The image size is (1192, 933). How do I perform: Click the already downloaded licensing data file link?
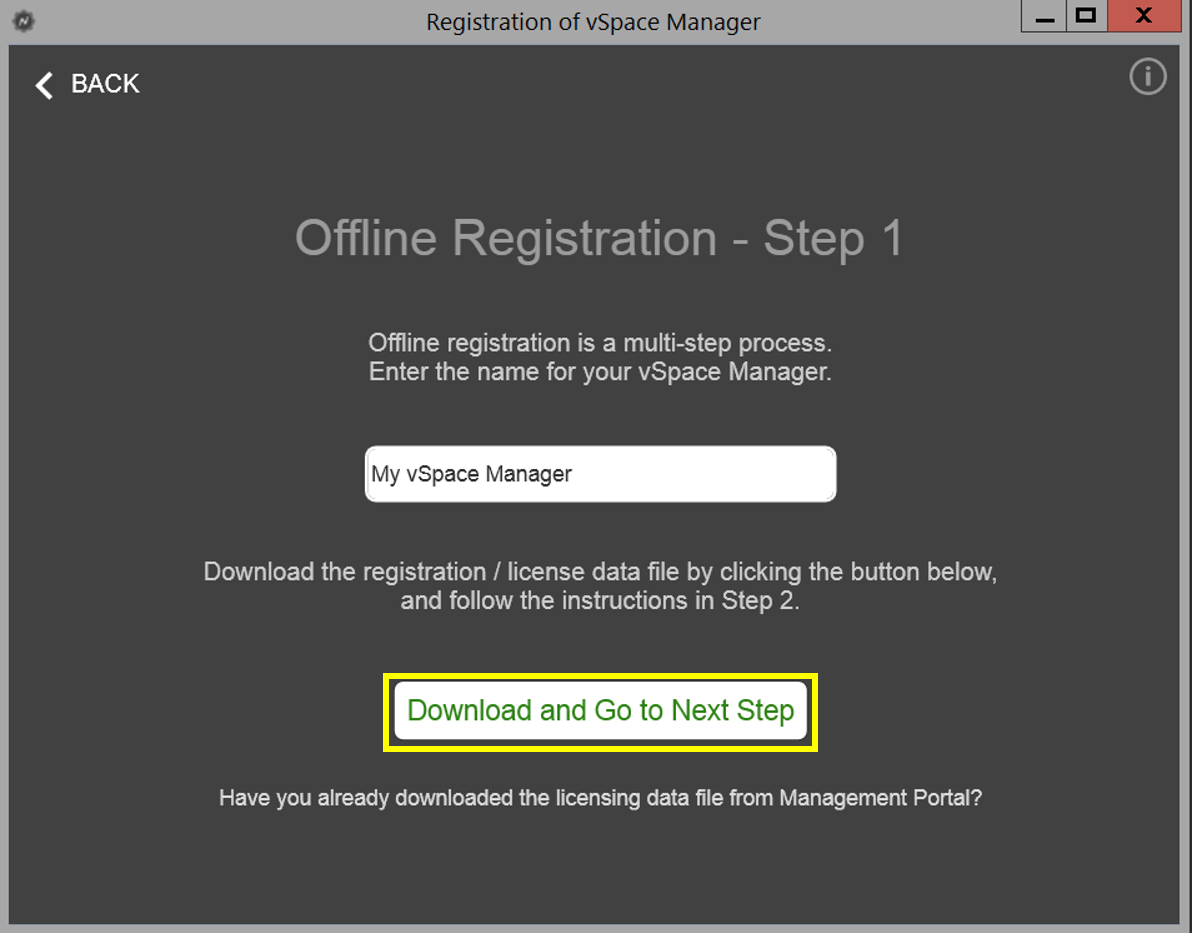coord(601,798)
